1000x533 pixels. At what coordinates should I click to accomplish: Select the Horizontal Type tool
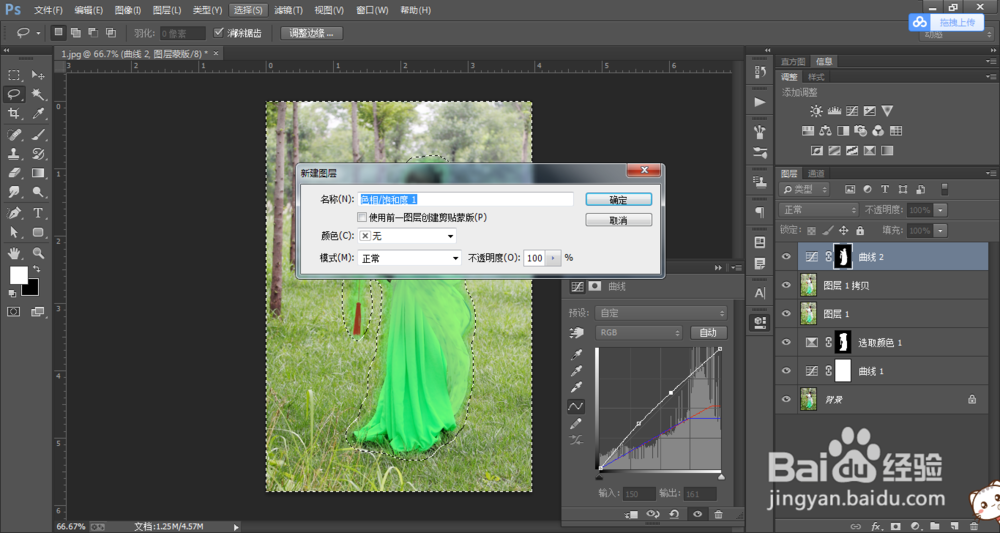click(38, 212)
